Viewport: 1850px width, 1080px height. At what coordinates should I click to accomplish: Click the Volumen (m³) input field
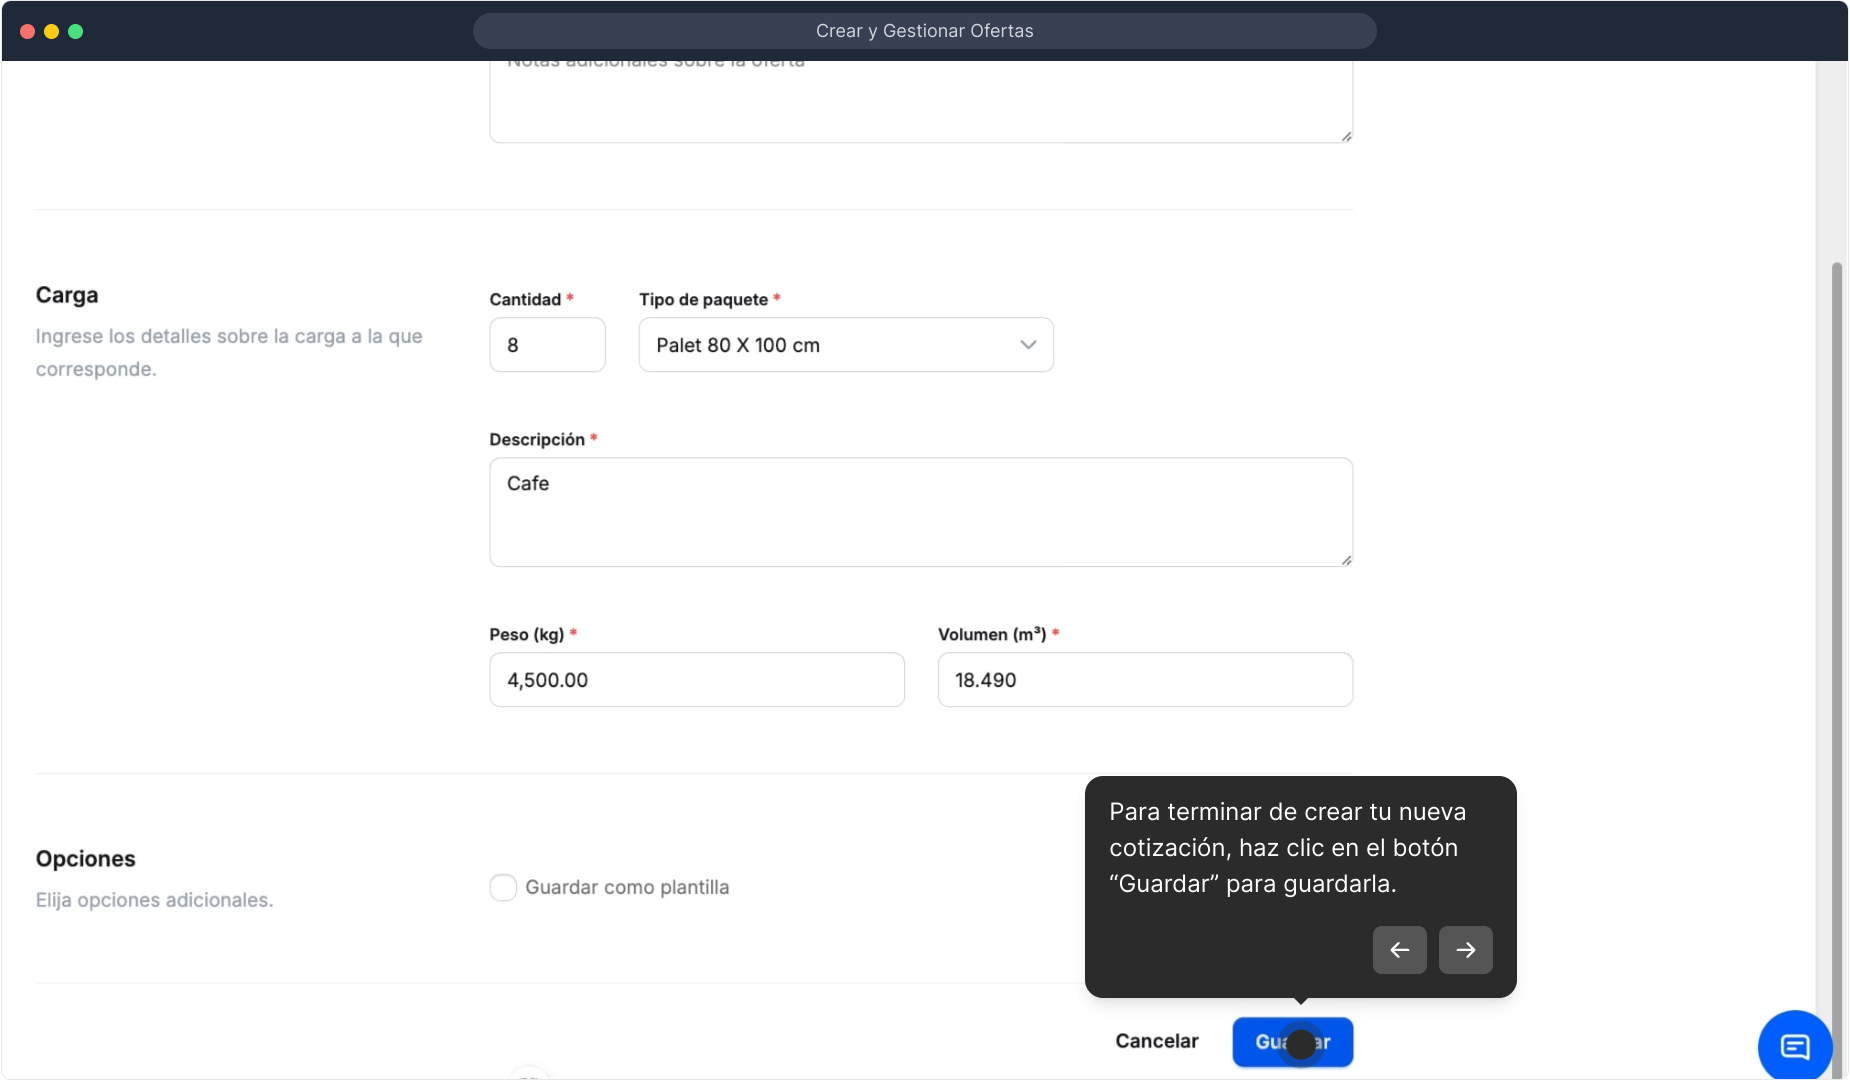1144,680
